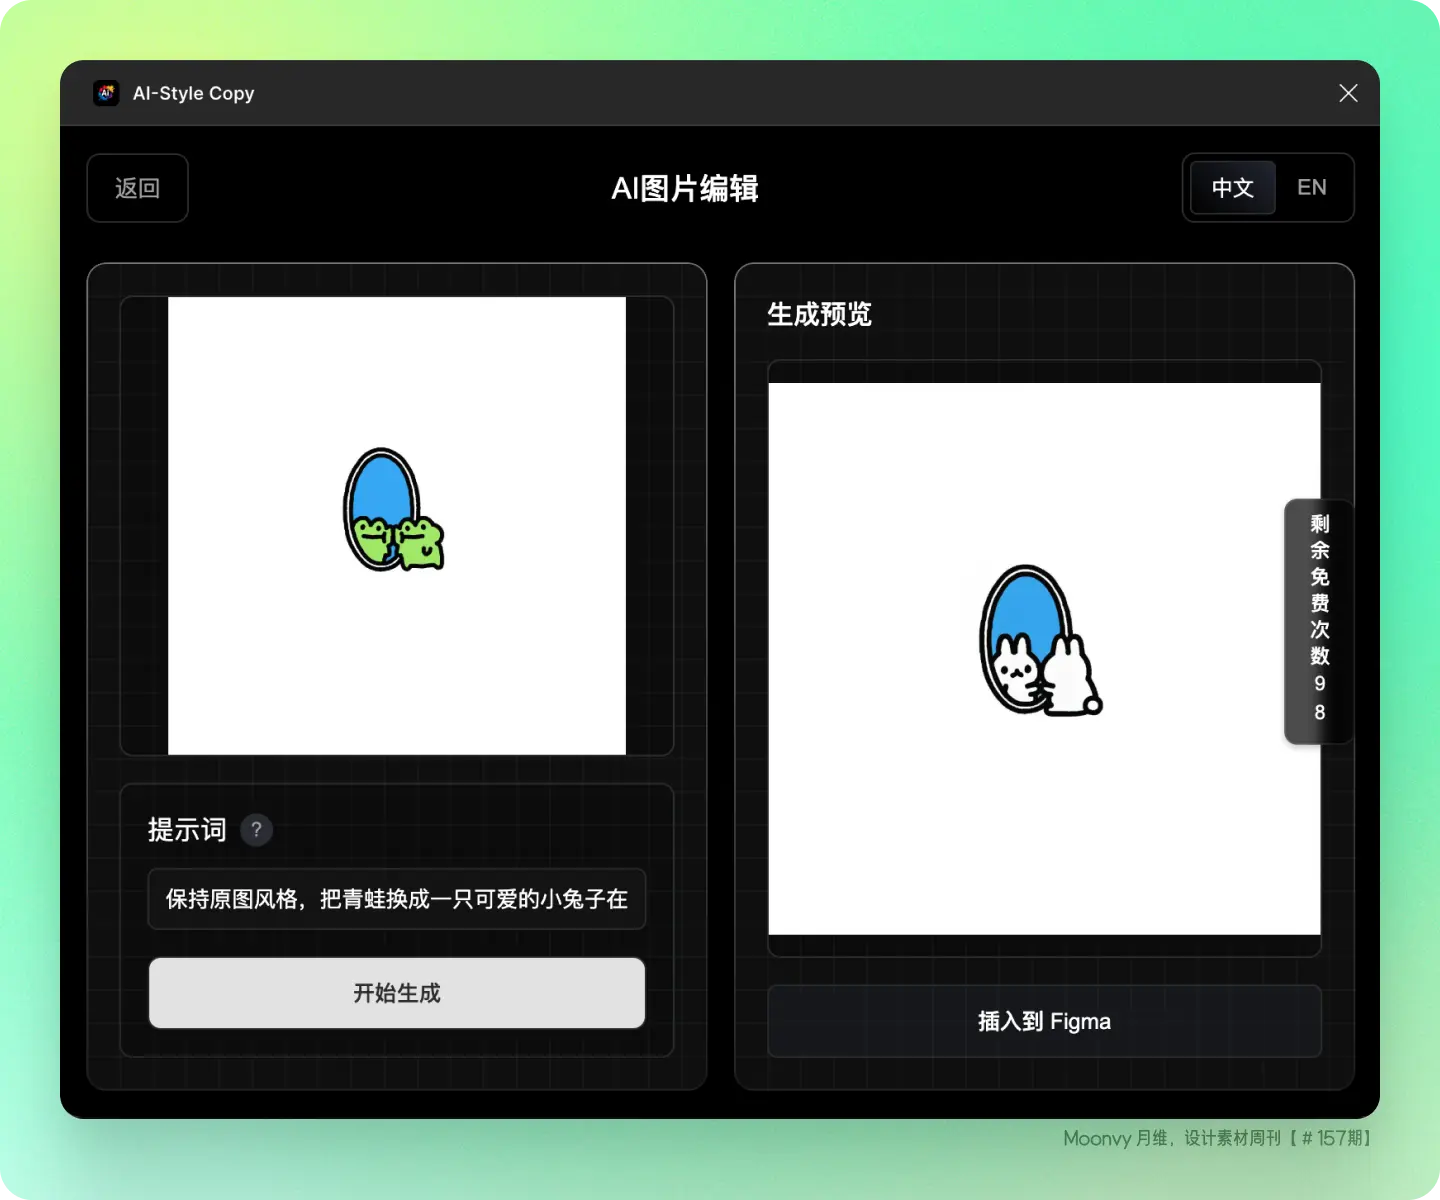
Task: Click the 提示词 label text
Action: click(187, 830)
